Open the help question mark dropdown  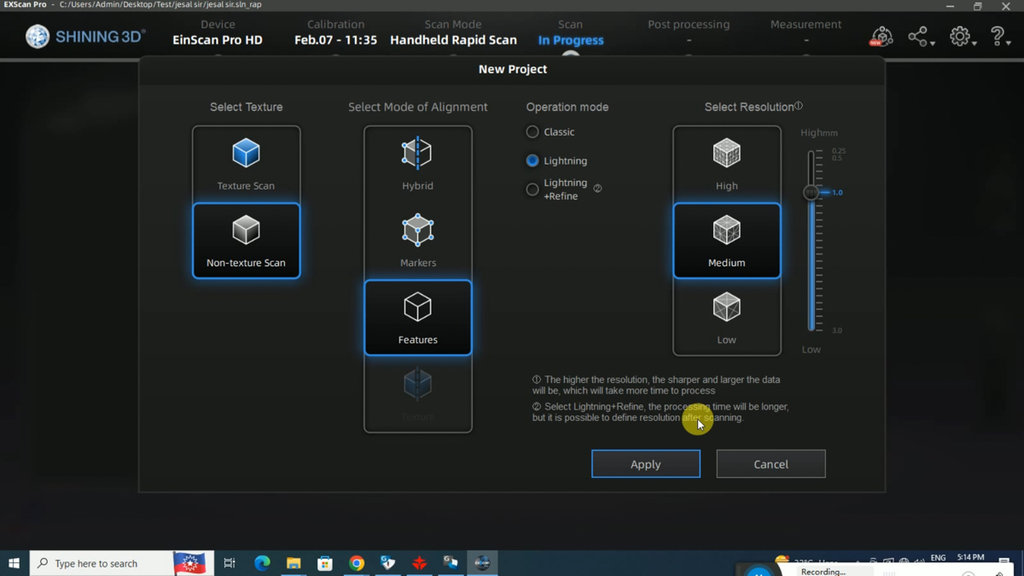[x=998, y=37]
